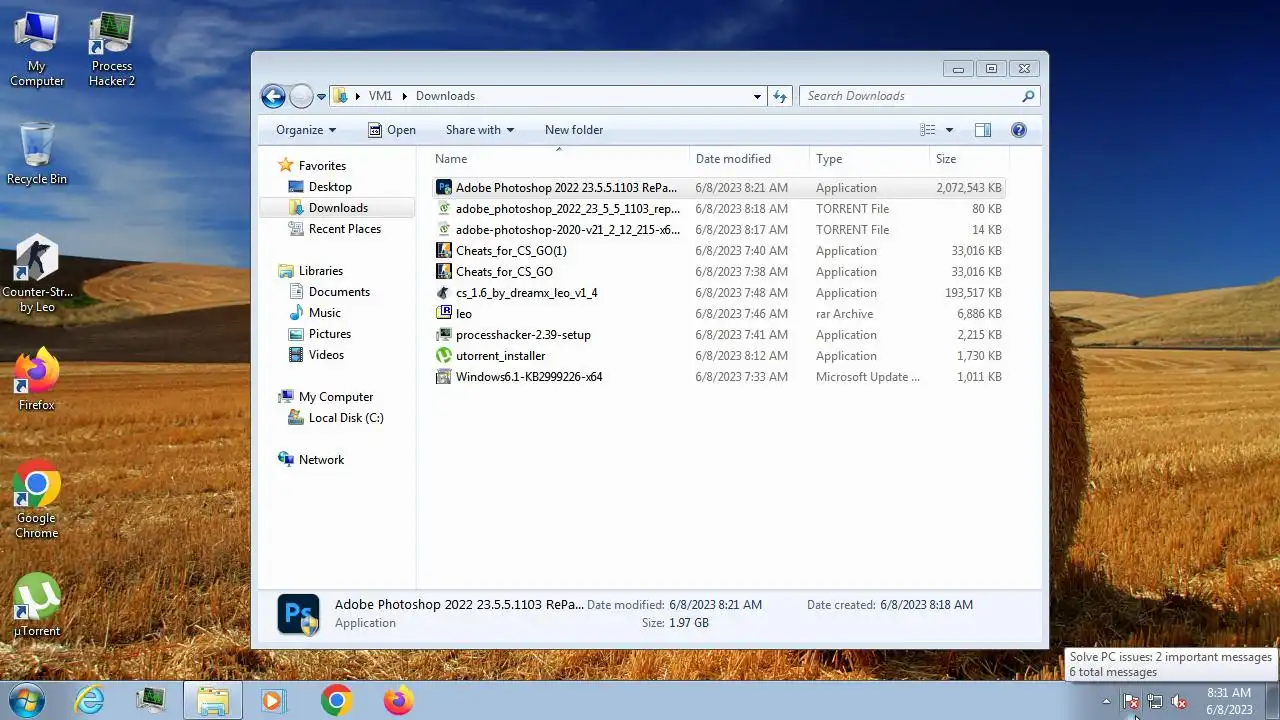Click the muted volume tray icon
Screen dimensions: 1280x720
point(1179,702)
